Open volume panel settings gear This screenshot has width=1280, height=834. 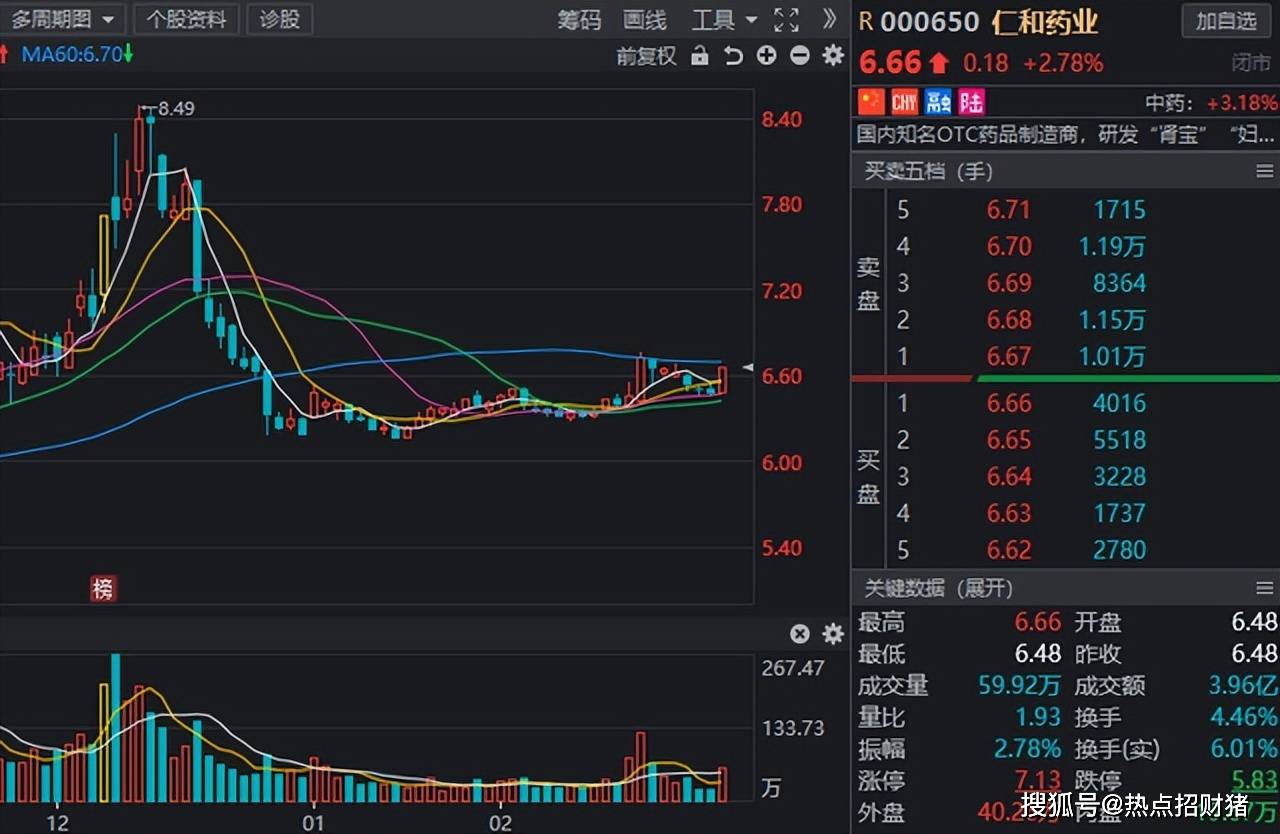832,634
